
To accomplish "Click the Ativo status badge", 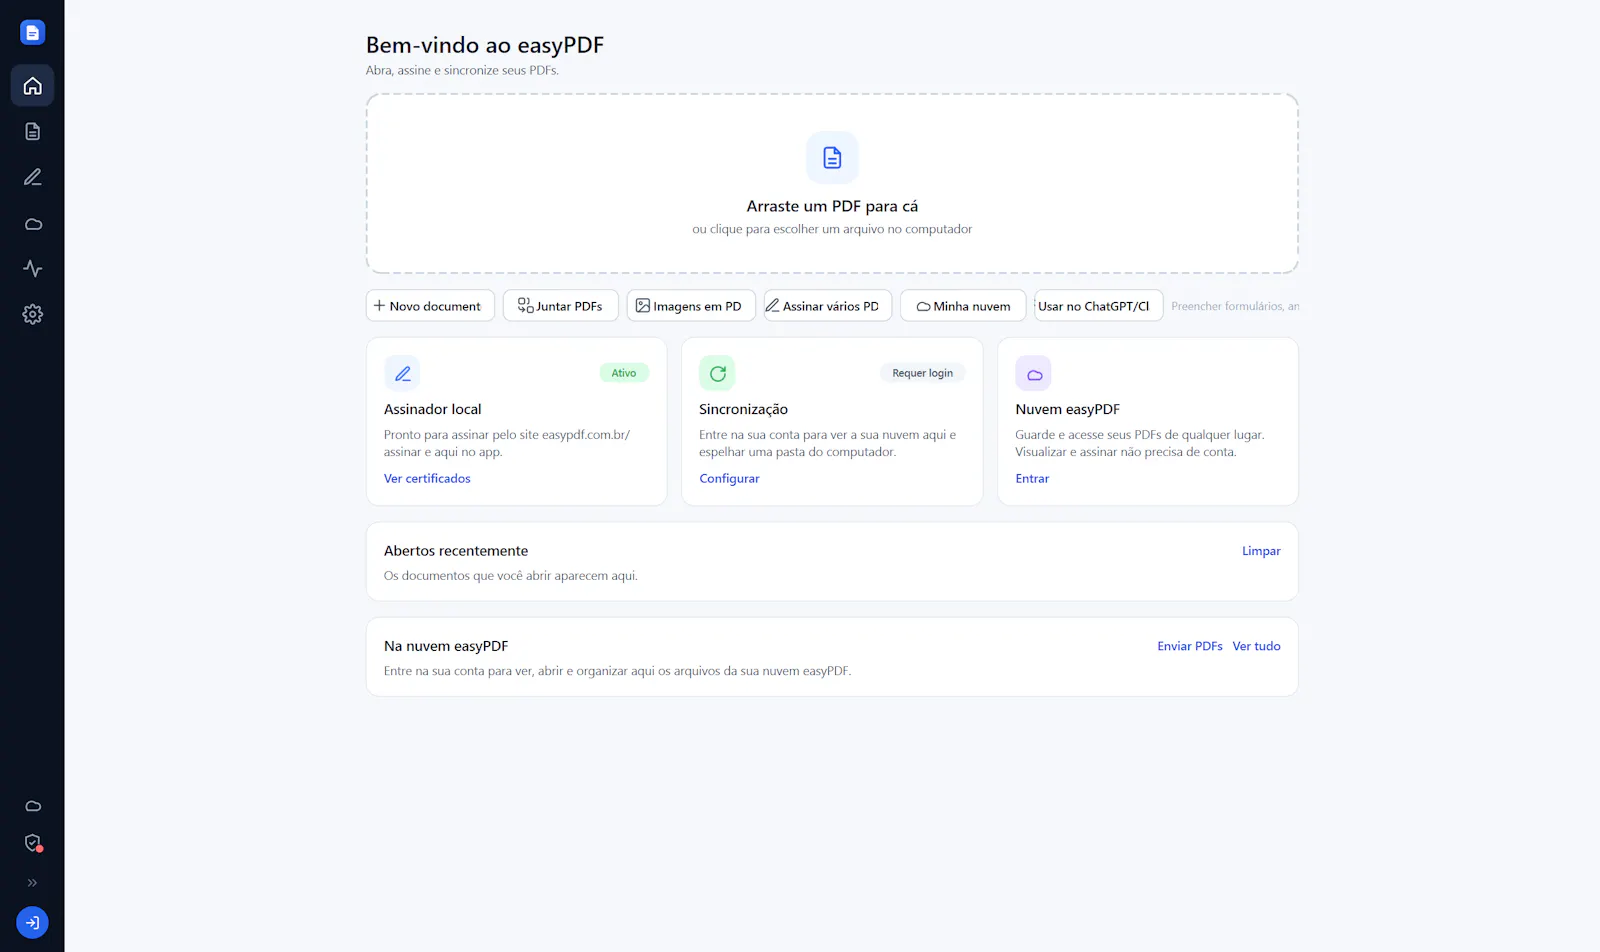I will coord(624,373).
